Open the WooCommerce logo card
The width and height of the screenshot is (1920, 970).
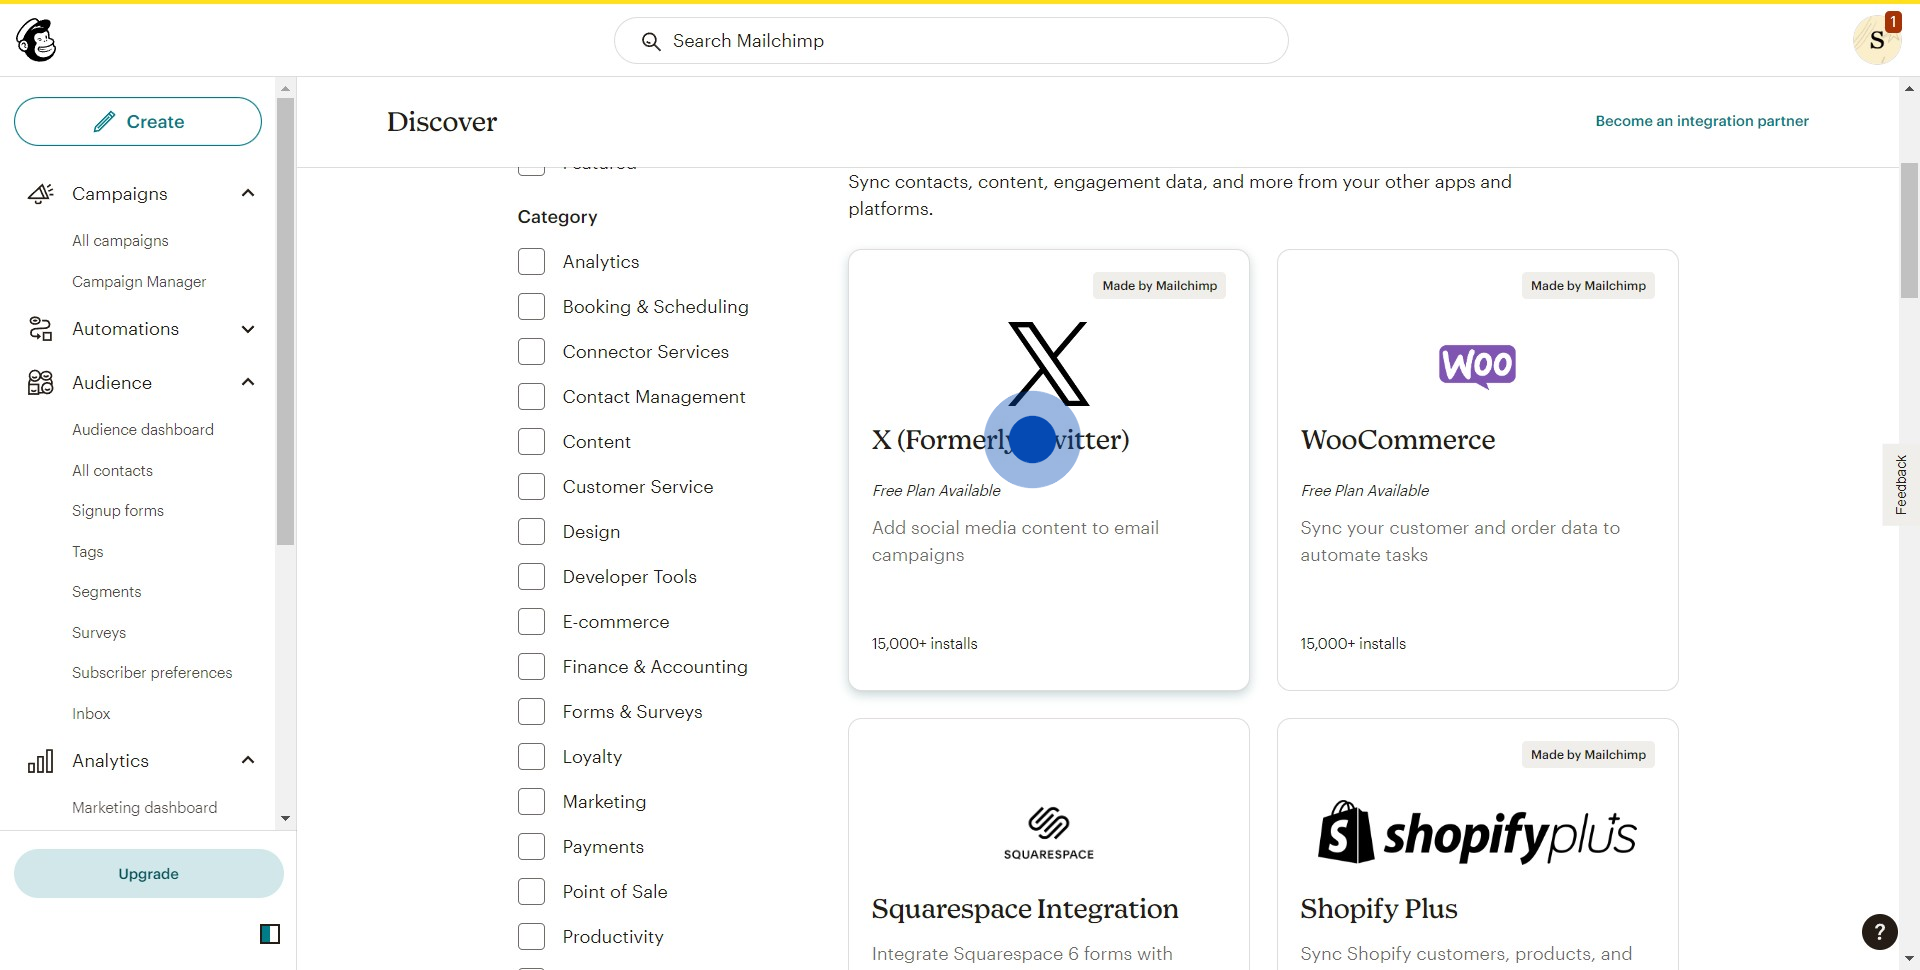(1476, 366)
